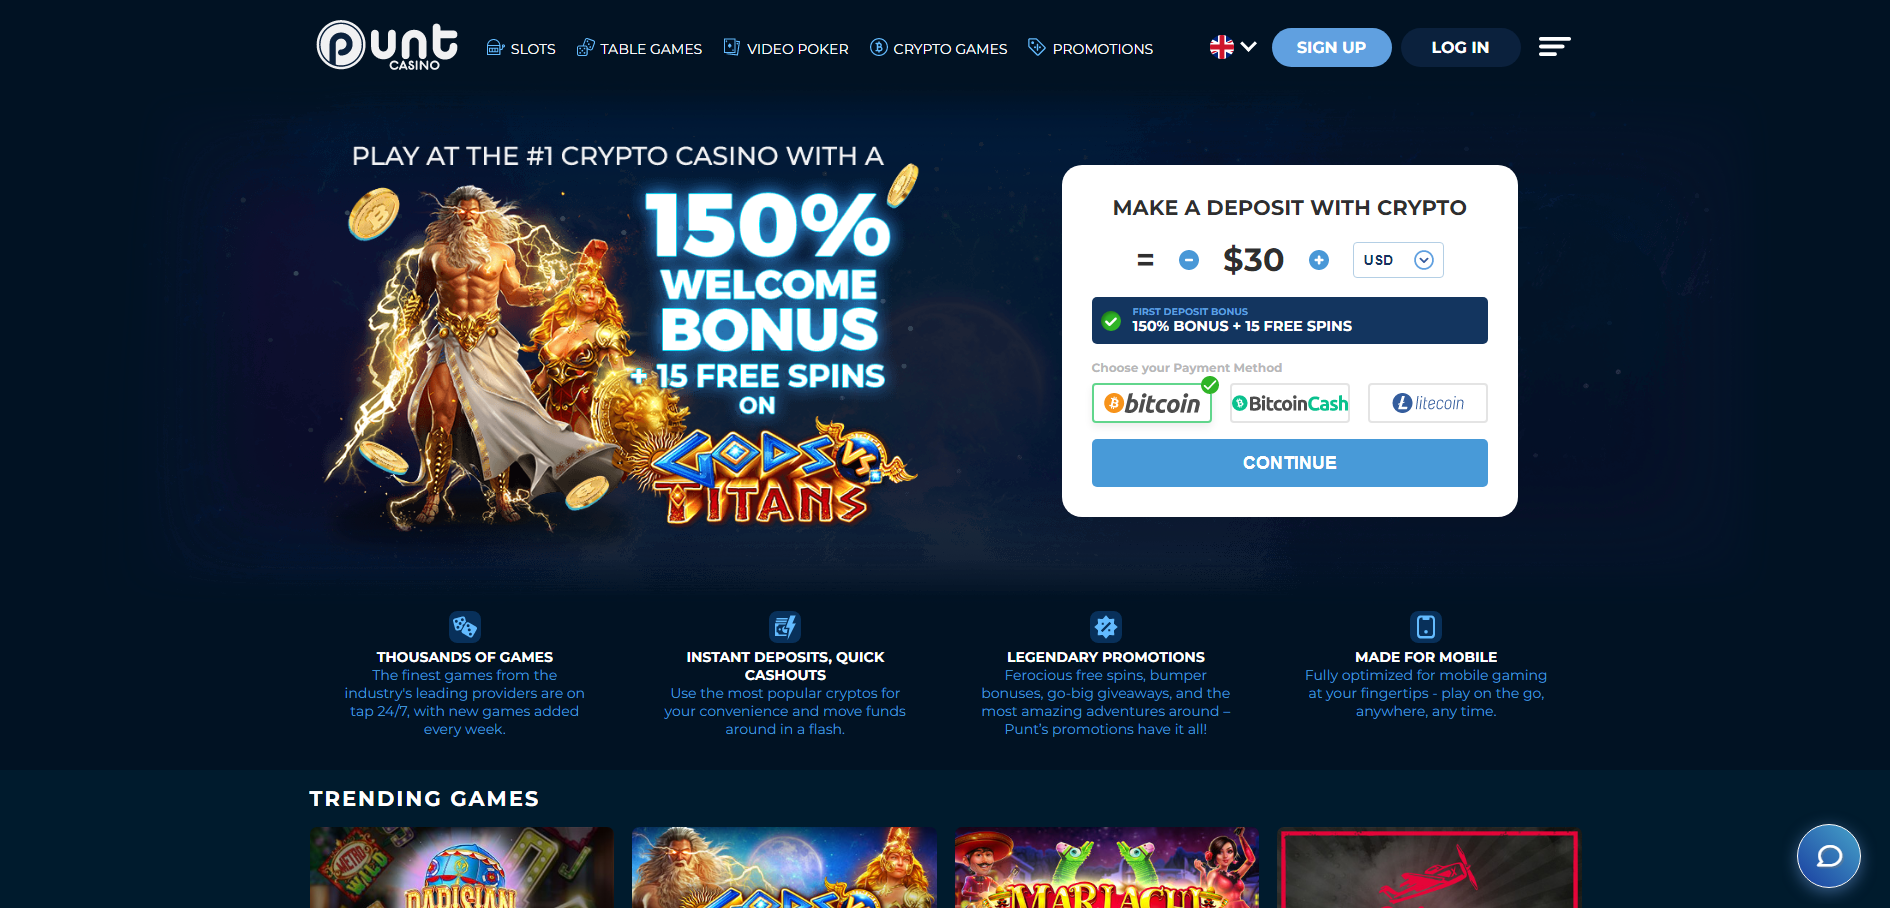The image size is (1890, 908).
Task: Decrease deposit amount with minus icon
Action: [x=1189, y=260]
